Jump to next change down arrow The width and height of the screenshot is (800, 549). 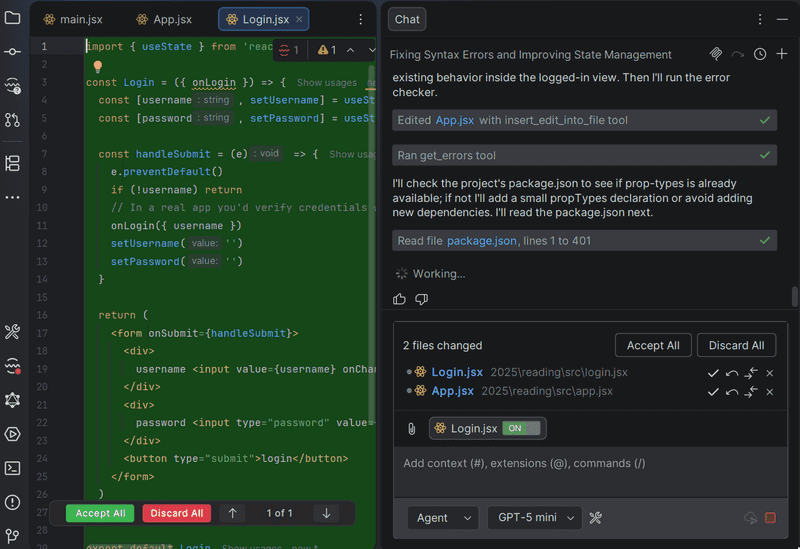pyautogui.click(x=327, y=513)
